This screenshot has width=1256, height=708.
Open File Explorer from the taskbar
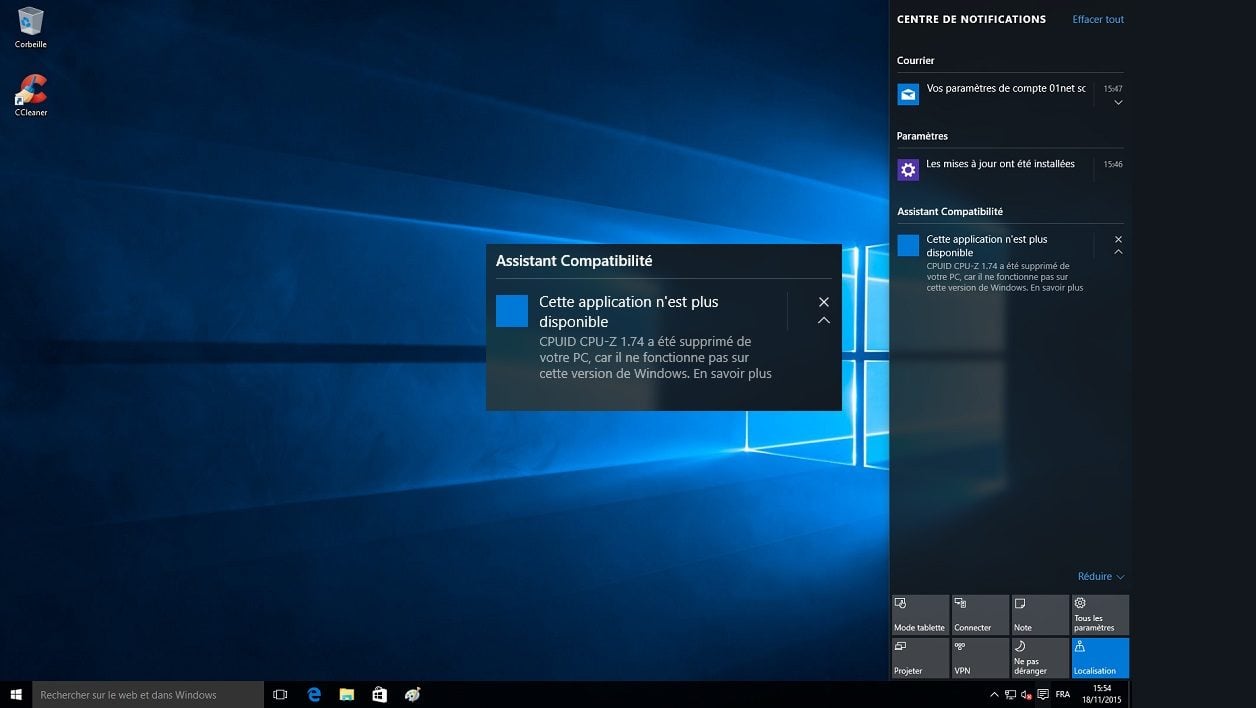pos(347,694)
